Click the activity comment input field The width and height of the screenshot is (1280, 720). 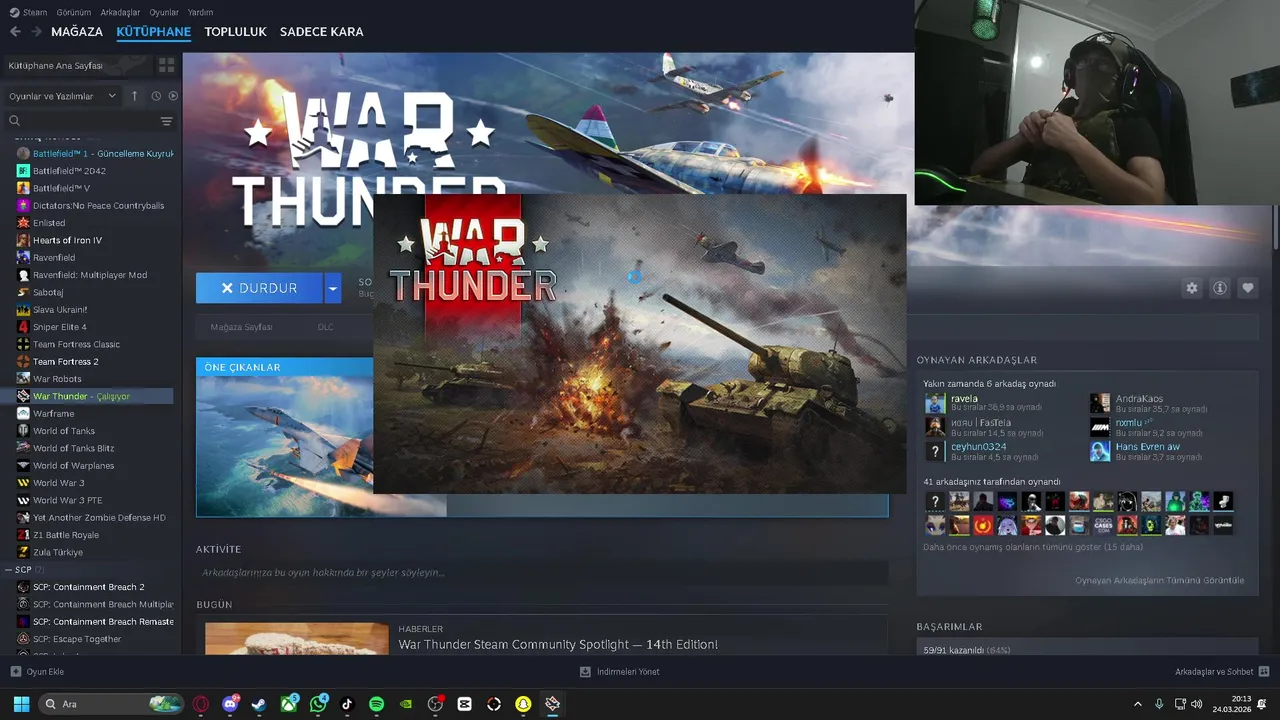tap(542, 573)
